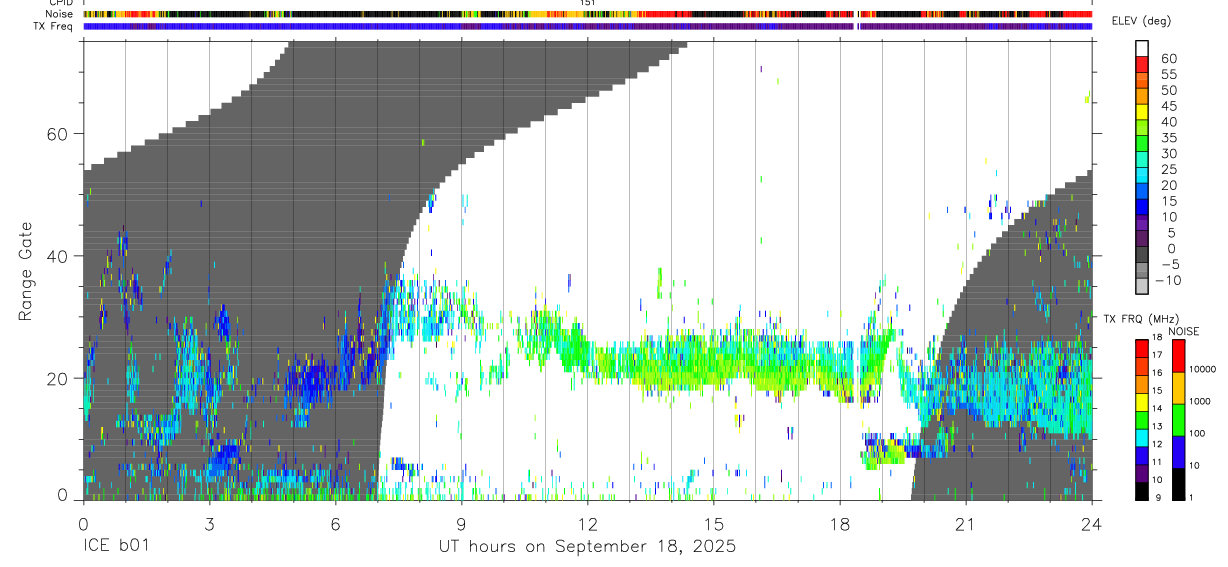Click x-axis hour tick label 6
The image size is (1228, 567).
tap(335, 524)
